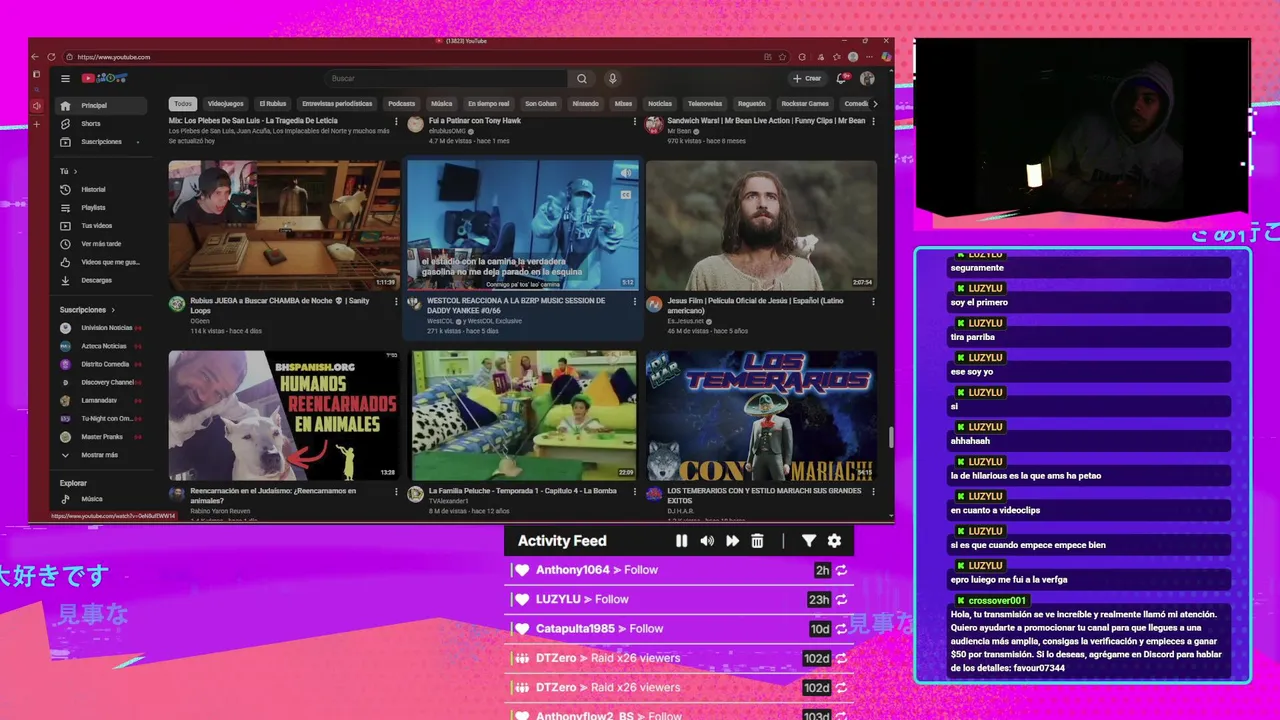
Task: Replay the Catapulta1985 follow alert
Action: (842, 629)
